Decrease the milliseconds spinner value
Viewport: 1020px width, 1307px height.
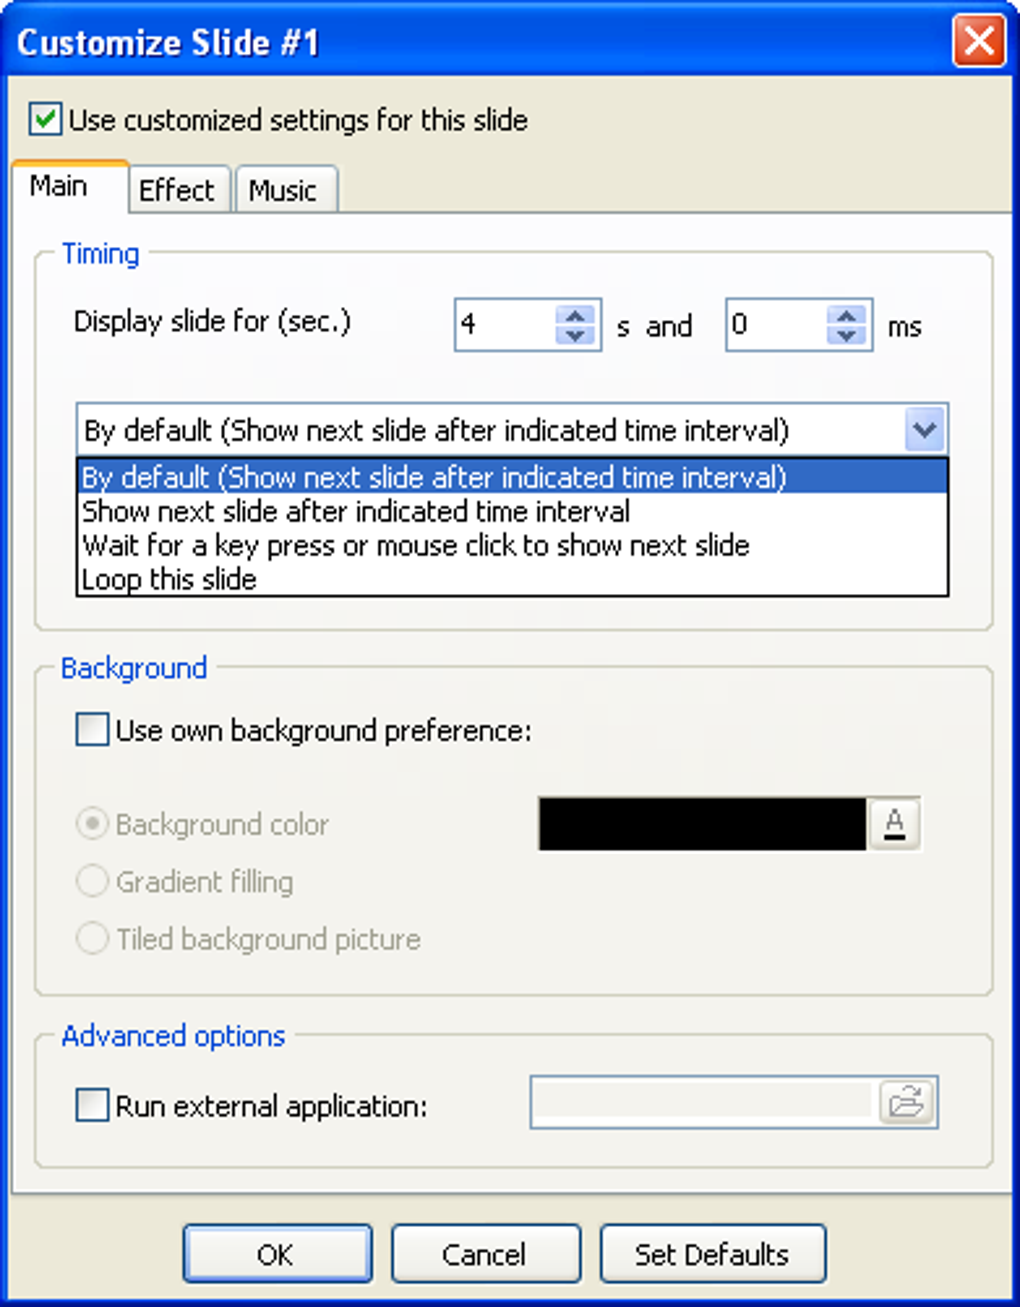tap(847, 336)
